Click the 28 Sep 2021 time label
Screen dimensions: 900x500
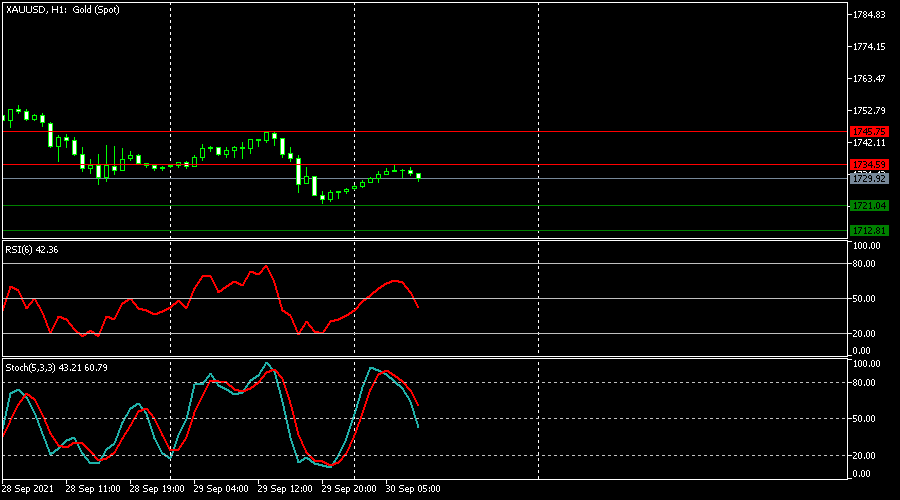pyautogui.click(x=28, y=489)
